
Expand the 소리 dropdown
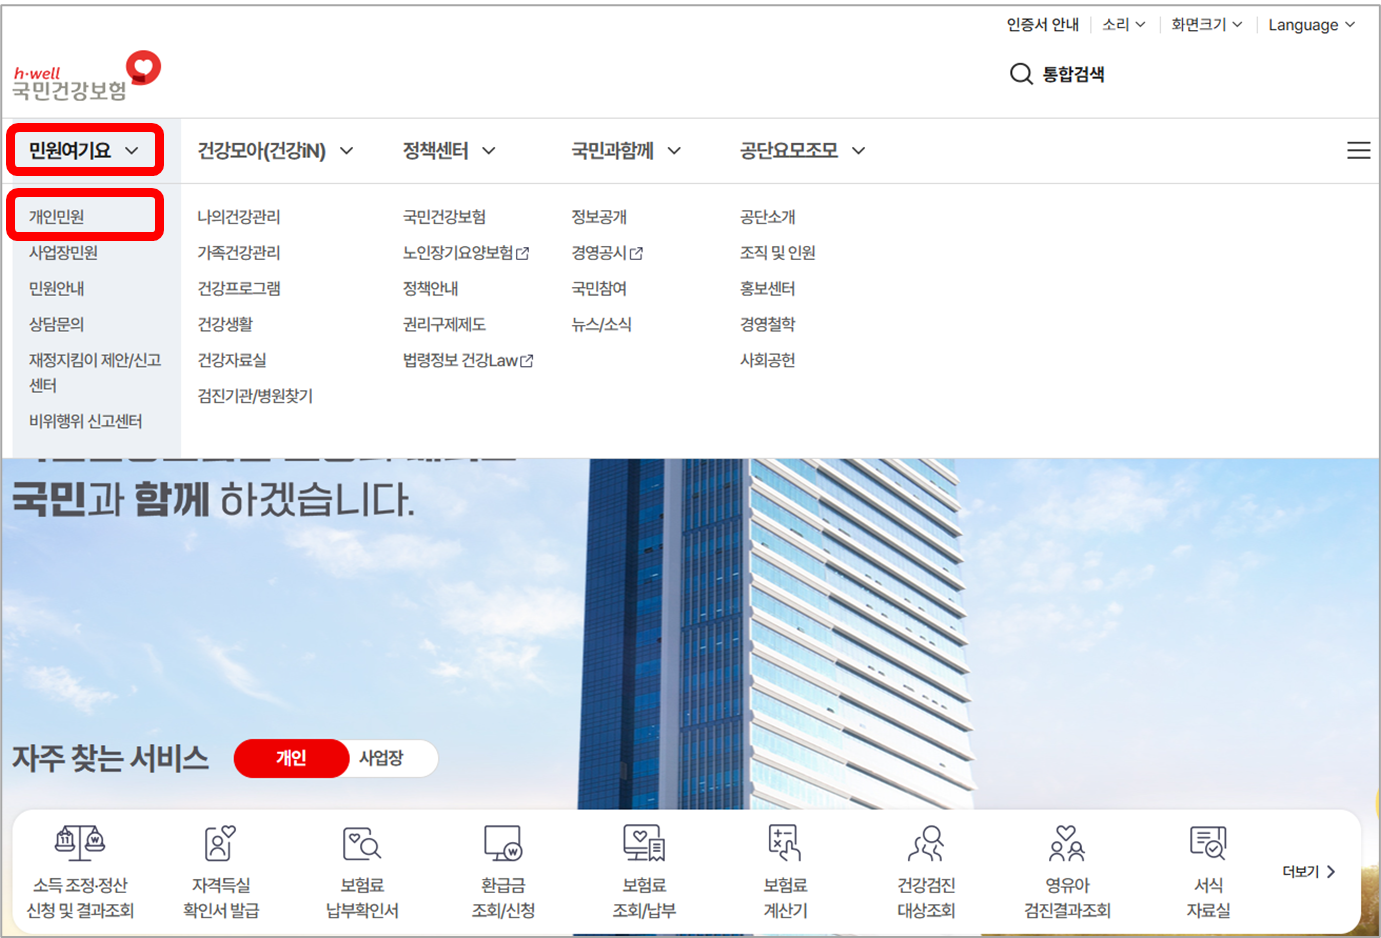(1123, 24)
